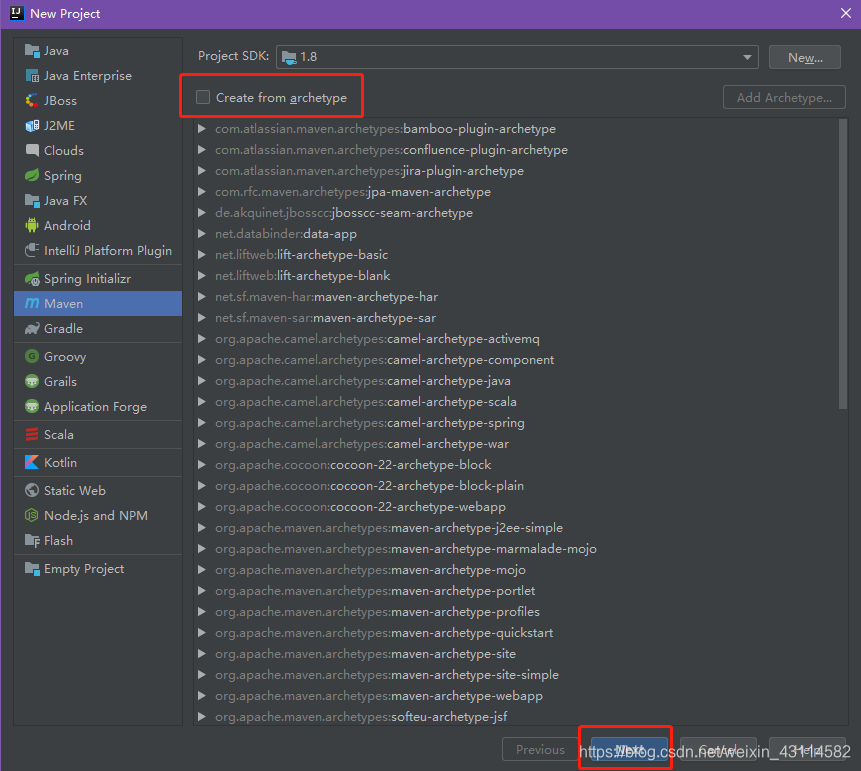This screenshot has height=771, width=861.
Task: Click the Flash icon
Action: pyautogui.click(x=32, y=540)
